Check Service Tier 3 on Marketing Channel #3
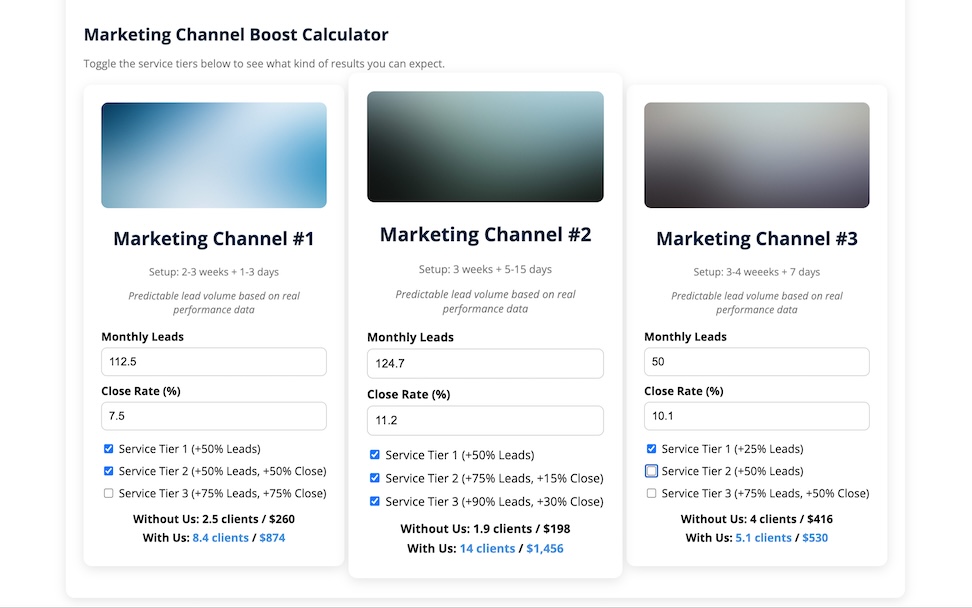This screenshot has width=972, height=608. [651, 493]
